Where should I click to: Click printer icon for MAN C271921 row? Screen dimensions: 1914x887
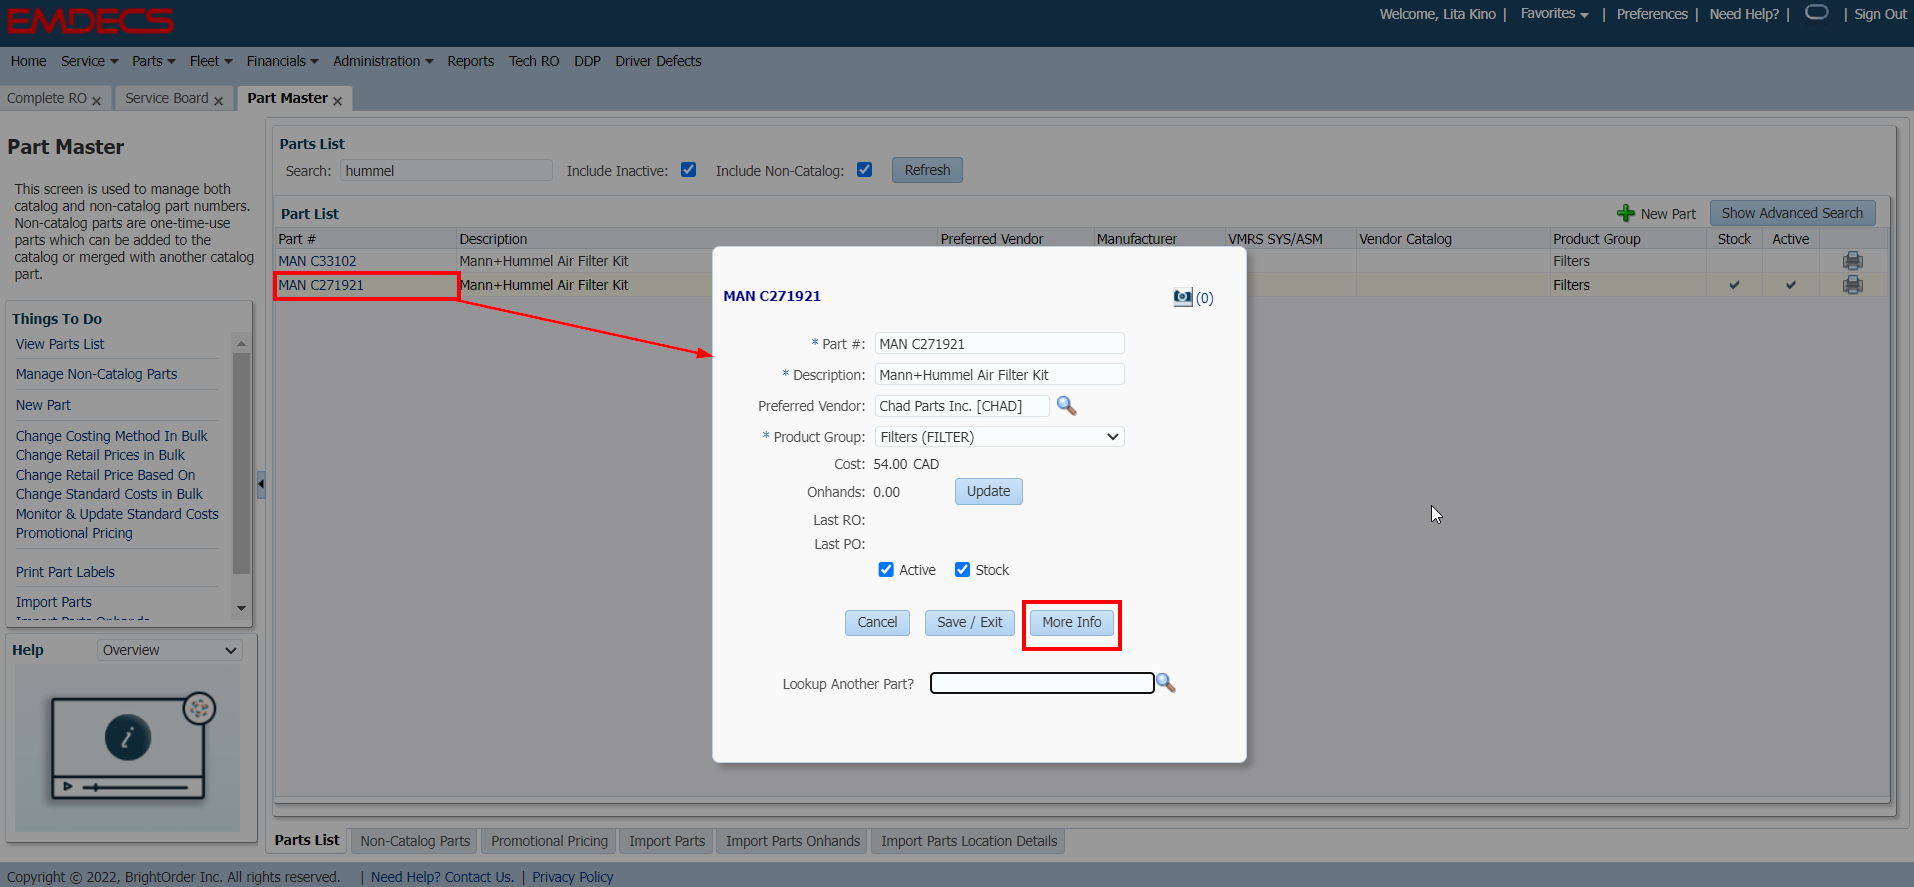point(1852,285)
